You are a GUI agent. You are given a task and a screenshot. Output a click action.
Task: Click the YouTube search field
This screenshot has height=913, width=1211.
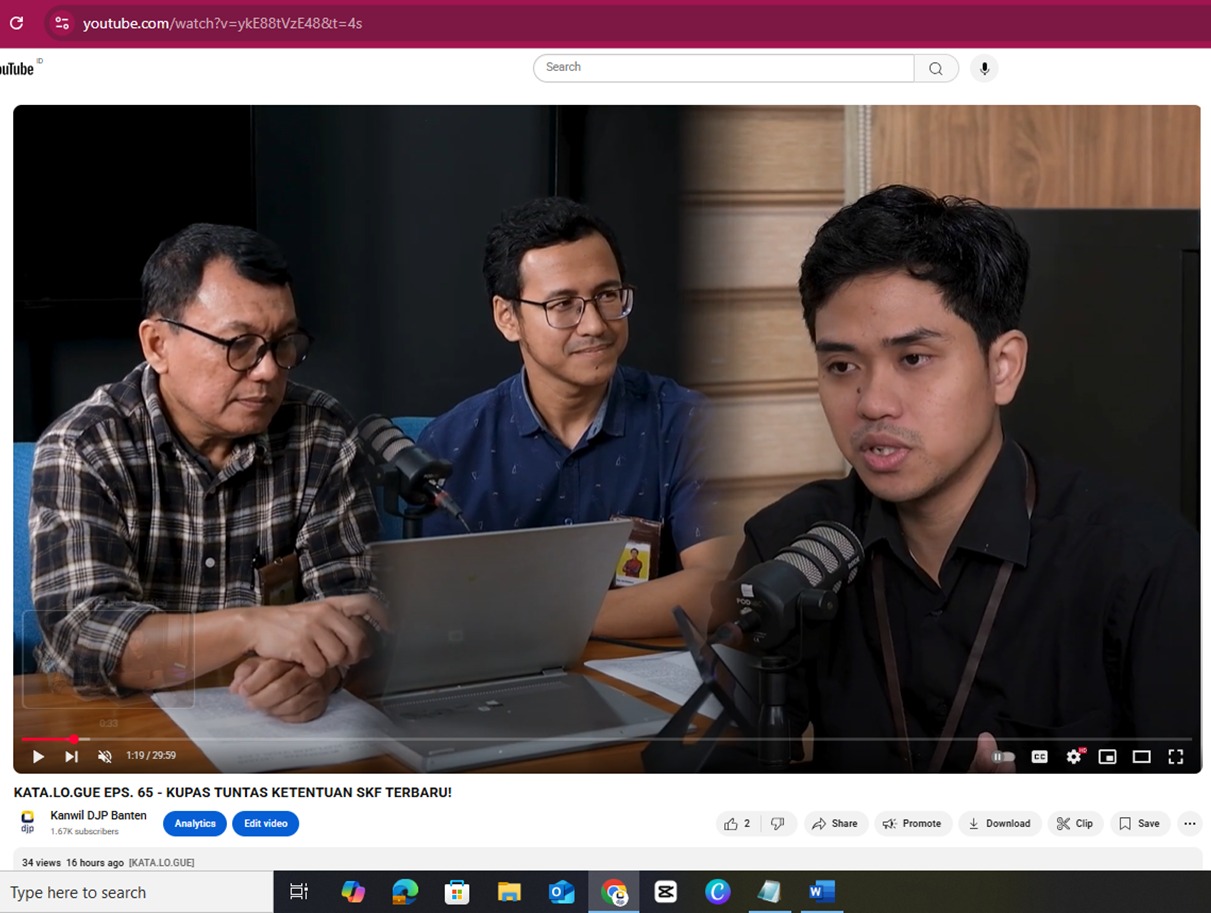(724, 68)
